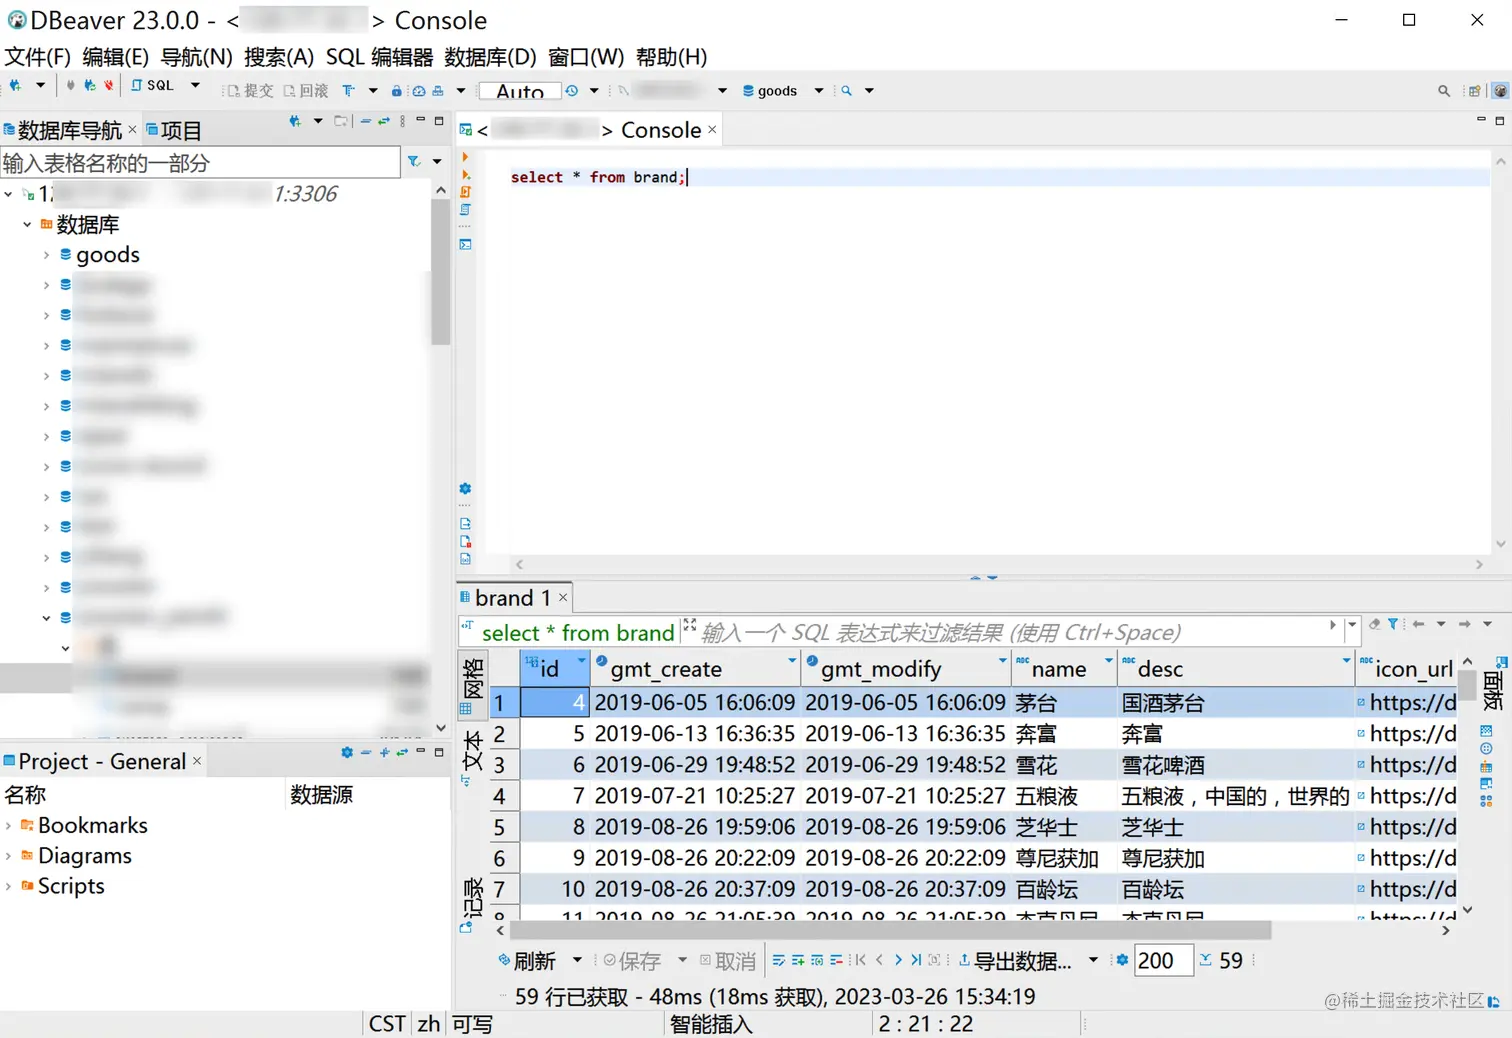
Task: Toggle the Auto commit mode box
Action: (520, 91)
